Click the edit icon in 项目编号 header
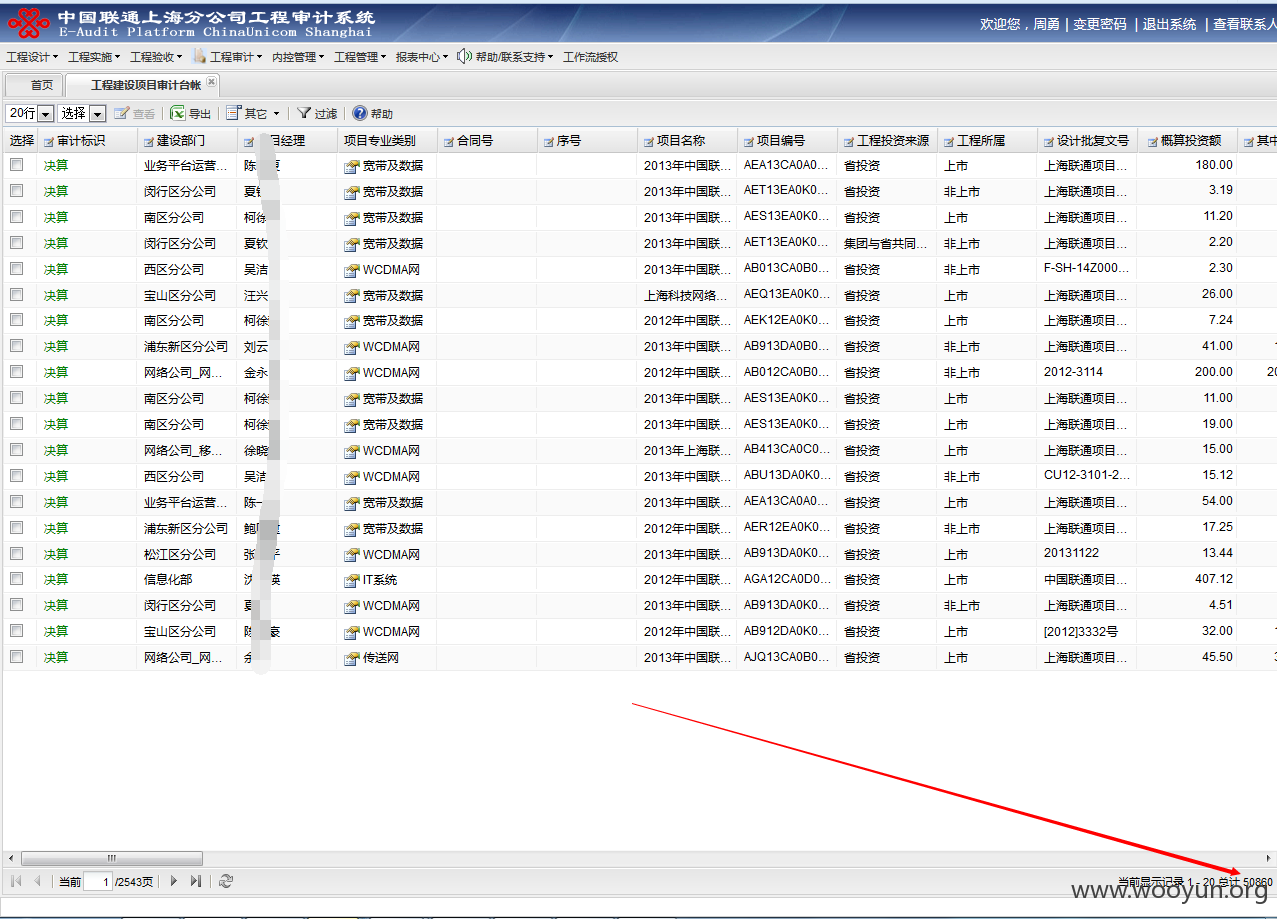1277x919 pixels. click(749, 142)
